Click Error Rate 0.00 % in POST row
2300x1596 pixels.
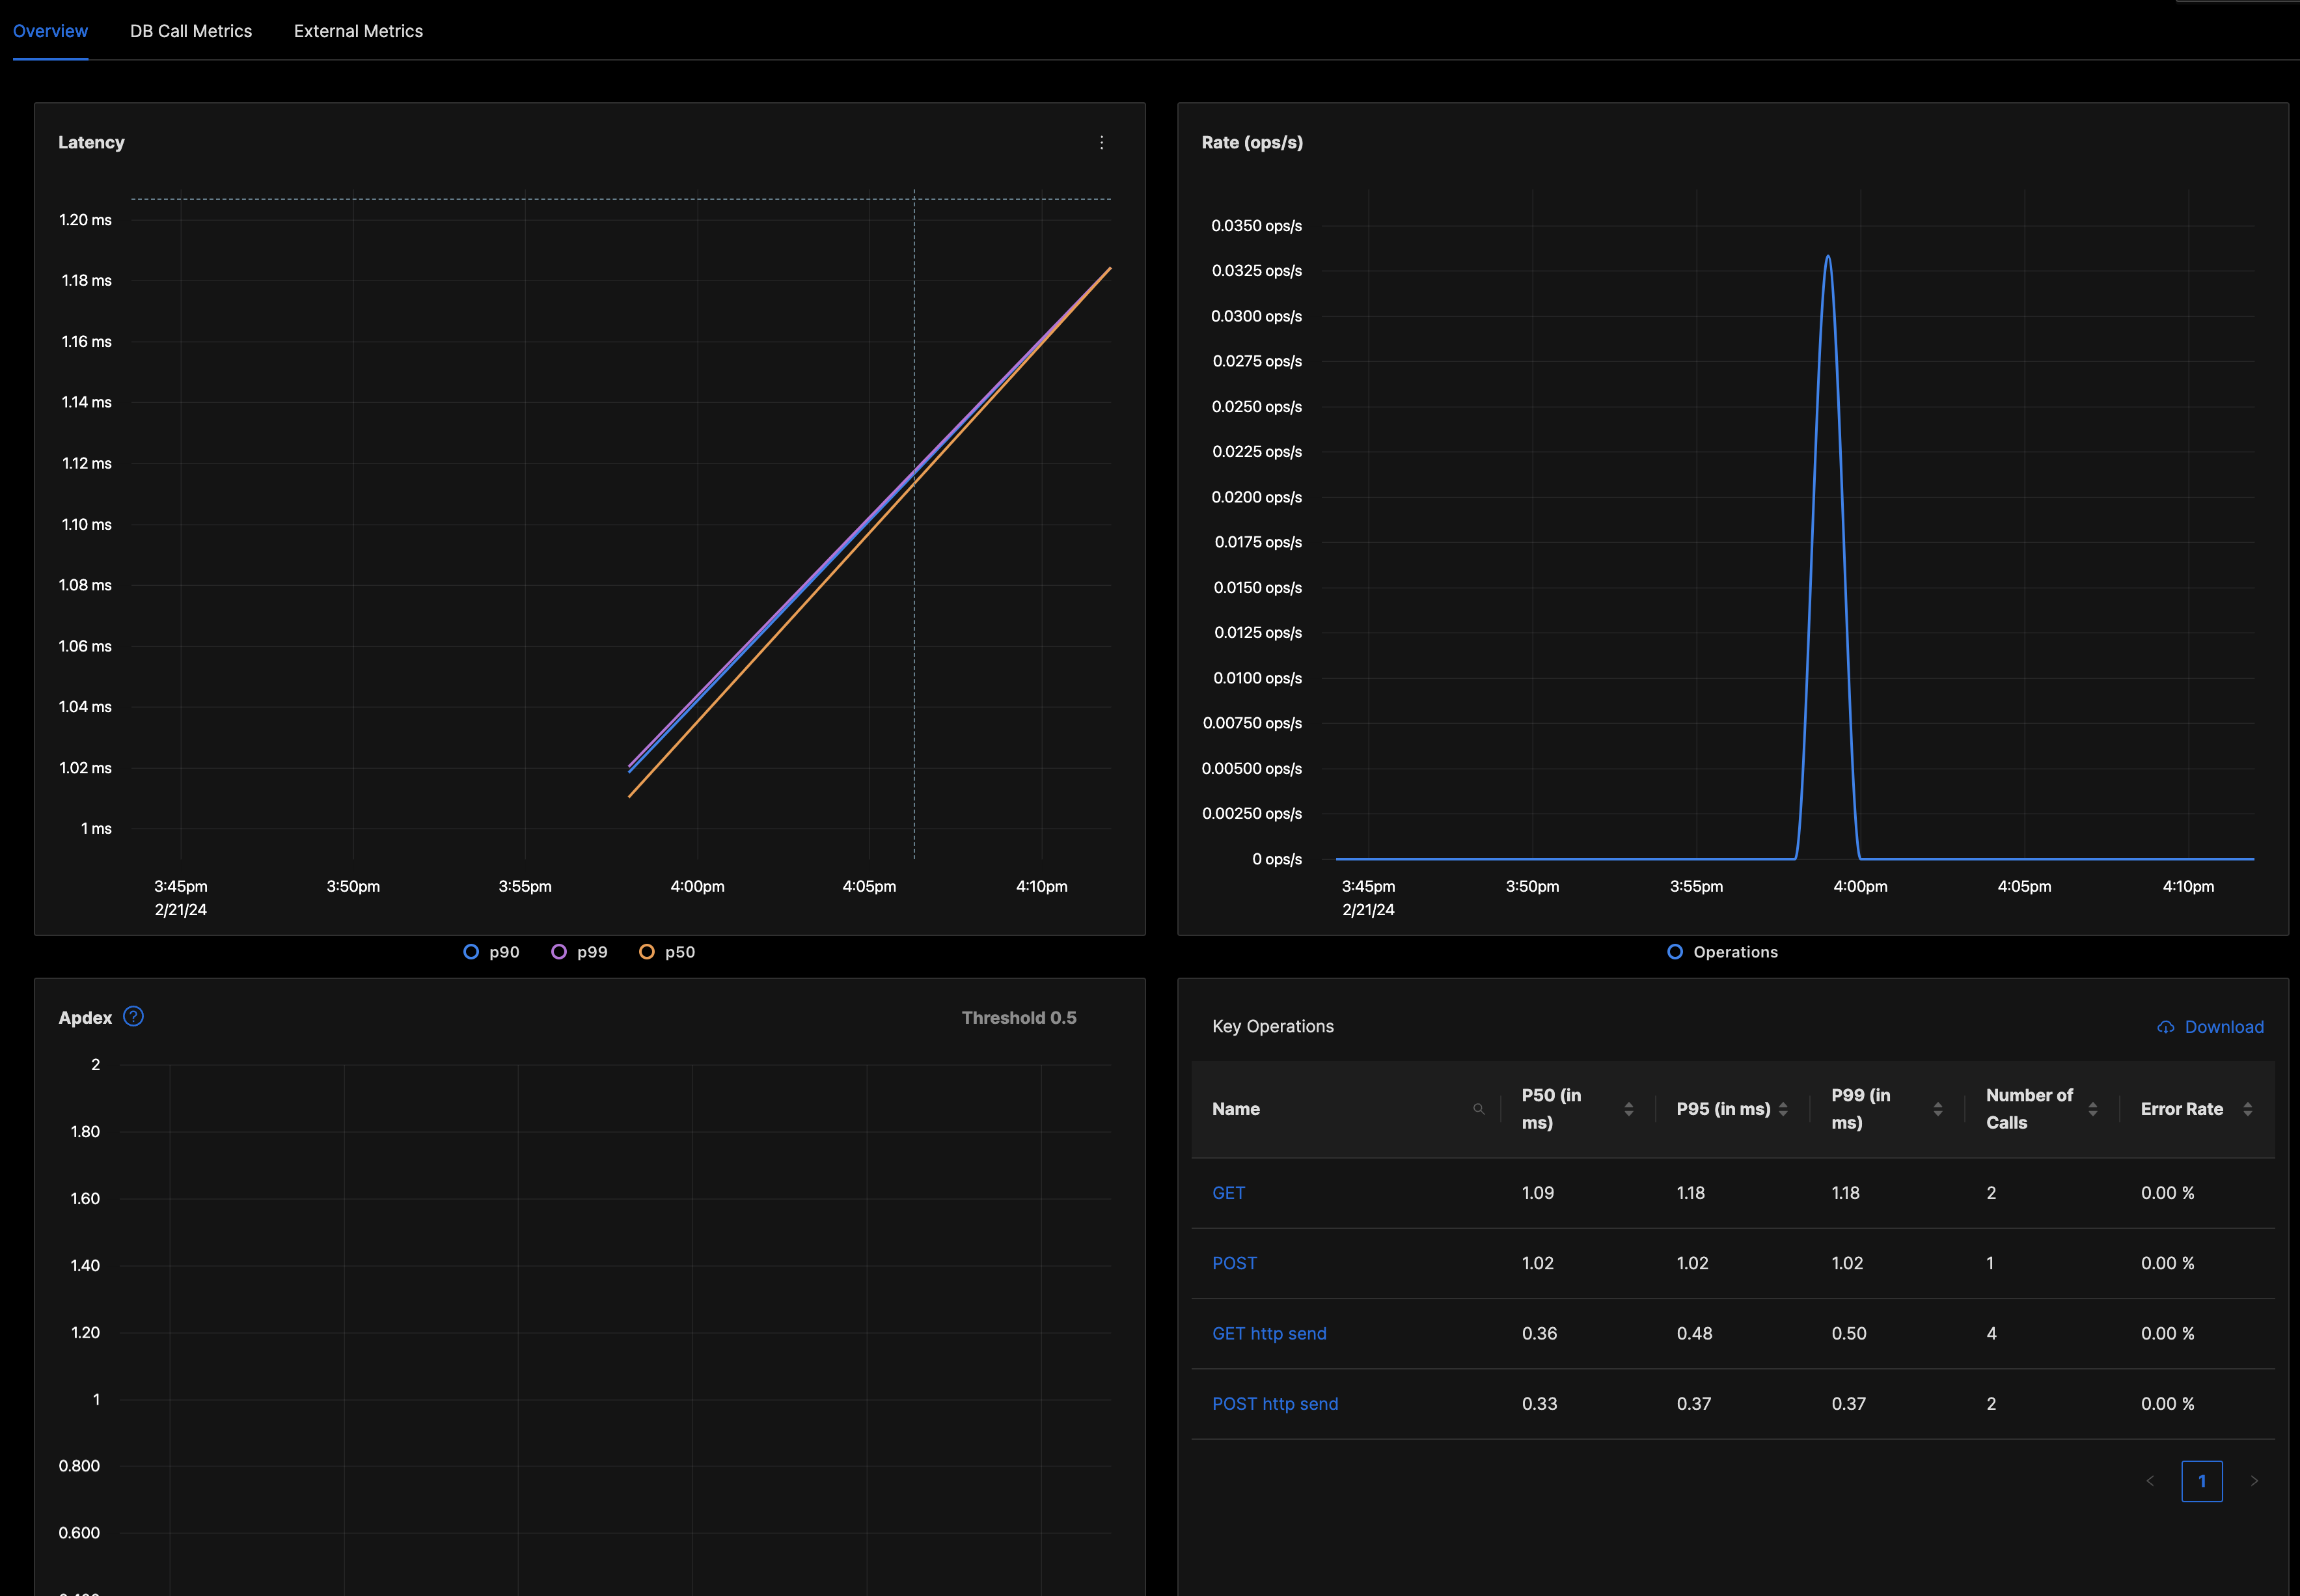coord(2167,1263)
